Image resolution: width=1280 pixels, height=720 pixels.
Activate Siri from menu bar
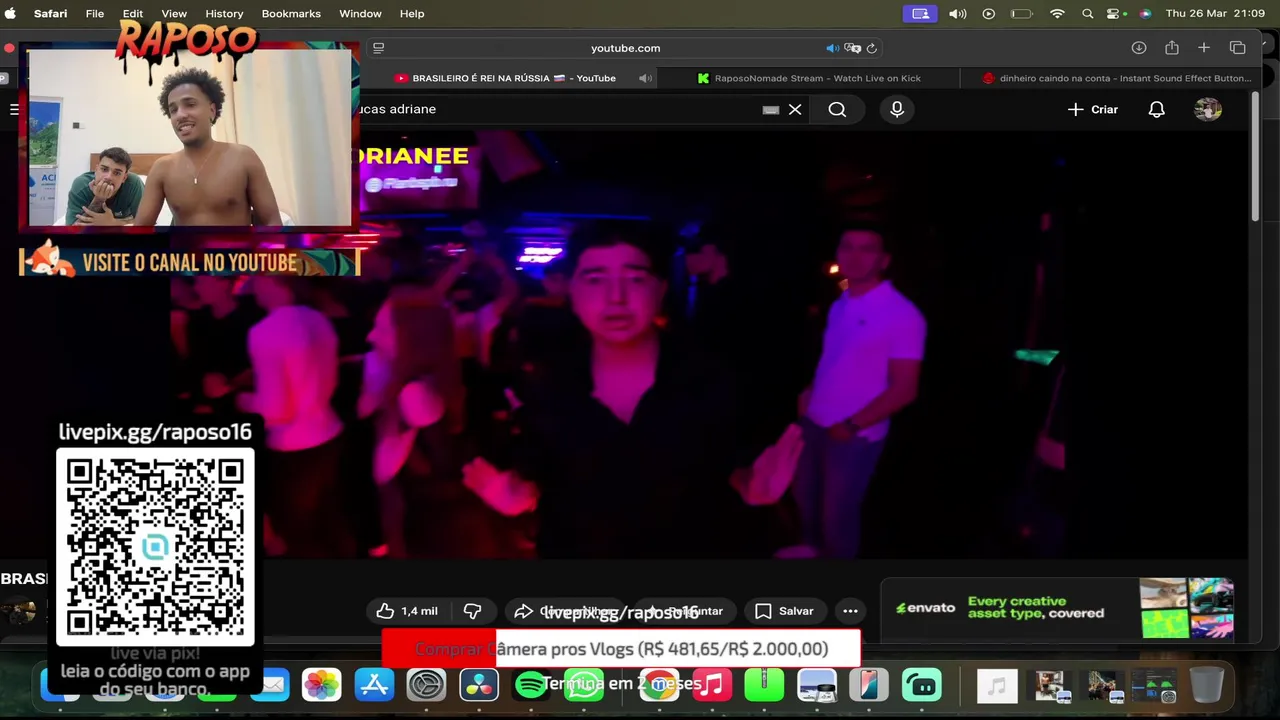[x=1145, y=13]
